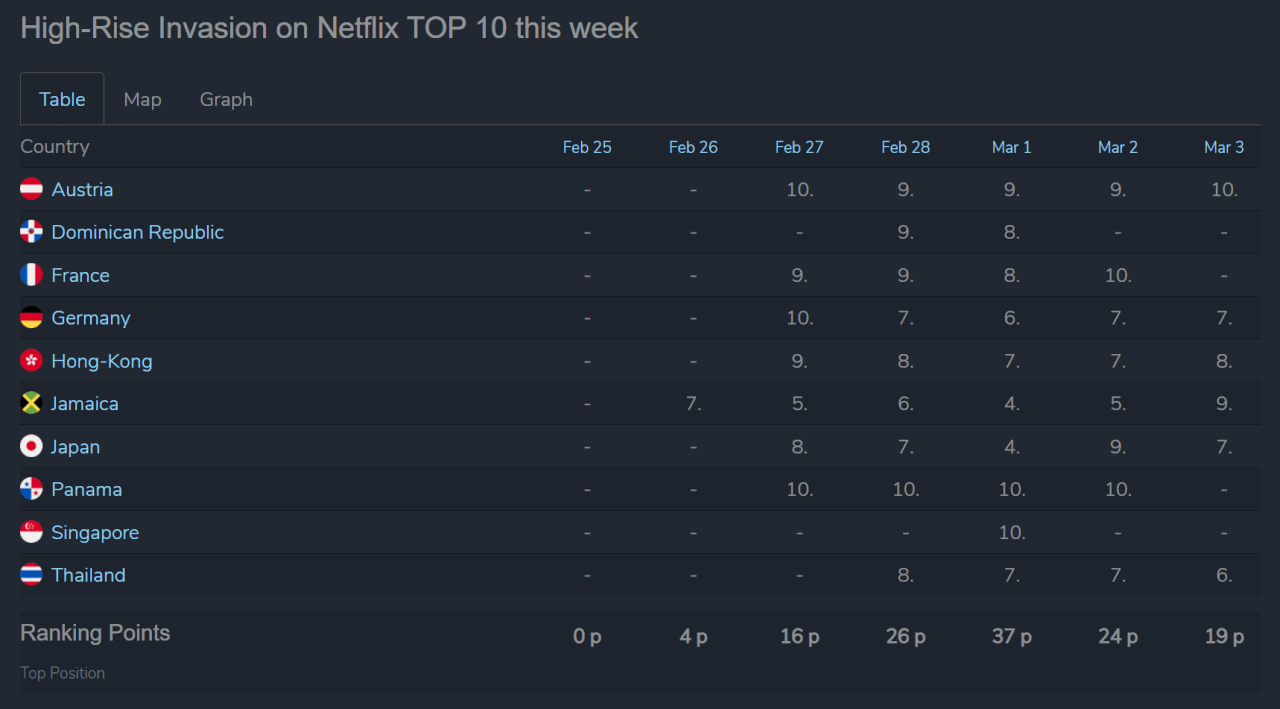Click the Panama flag icon
The width and height of the screenshot is (1280, 709).
pos(32,490)
